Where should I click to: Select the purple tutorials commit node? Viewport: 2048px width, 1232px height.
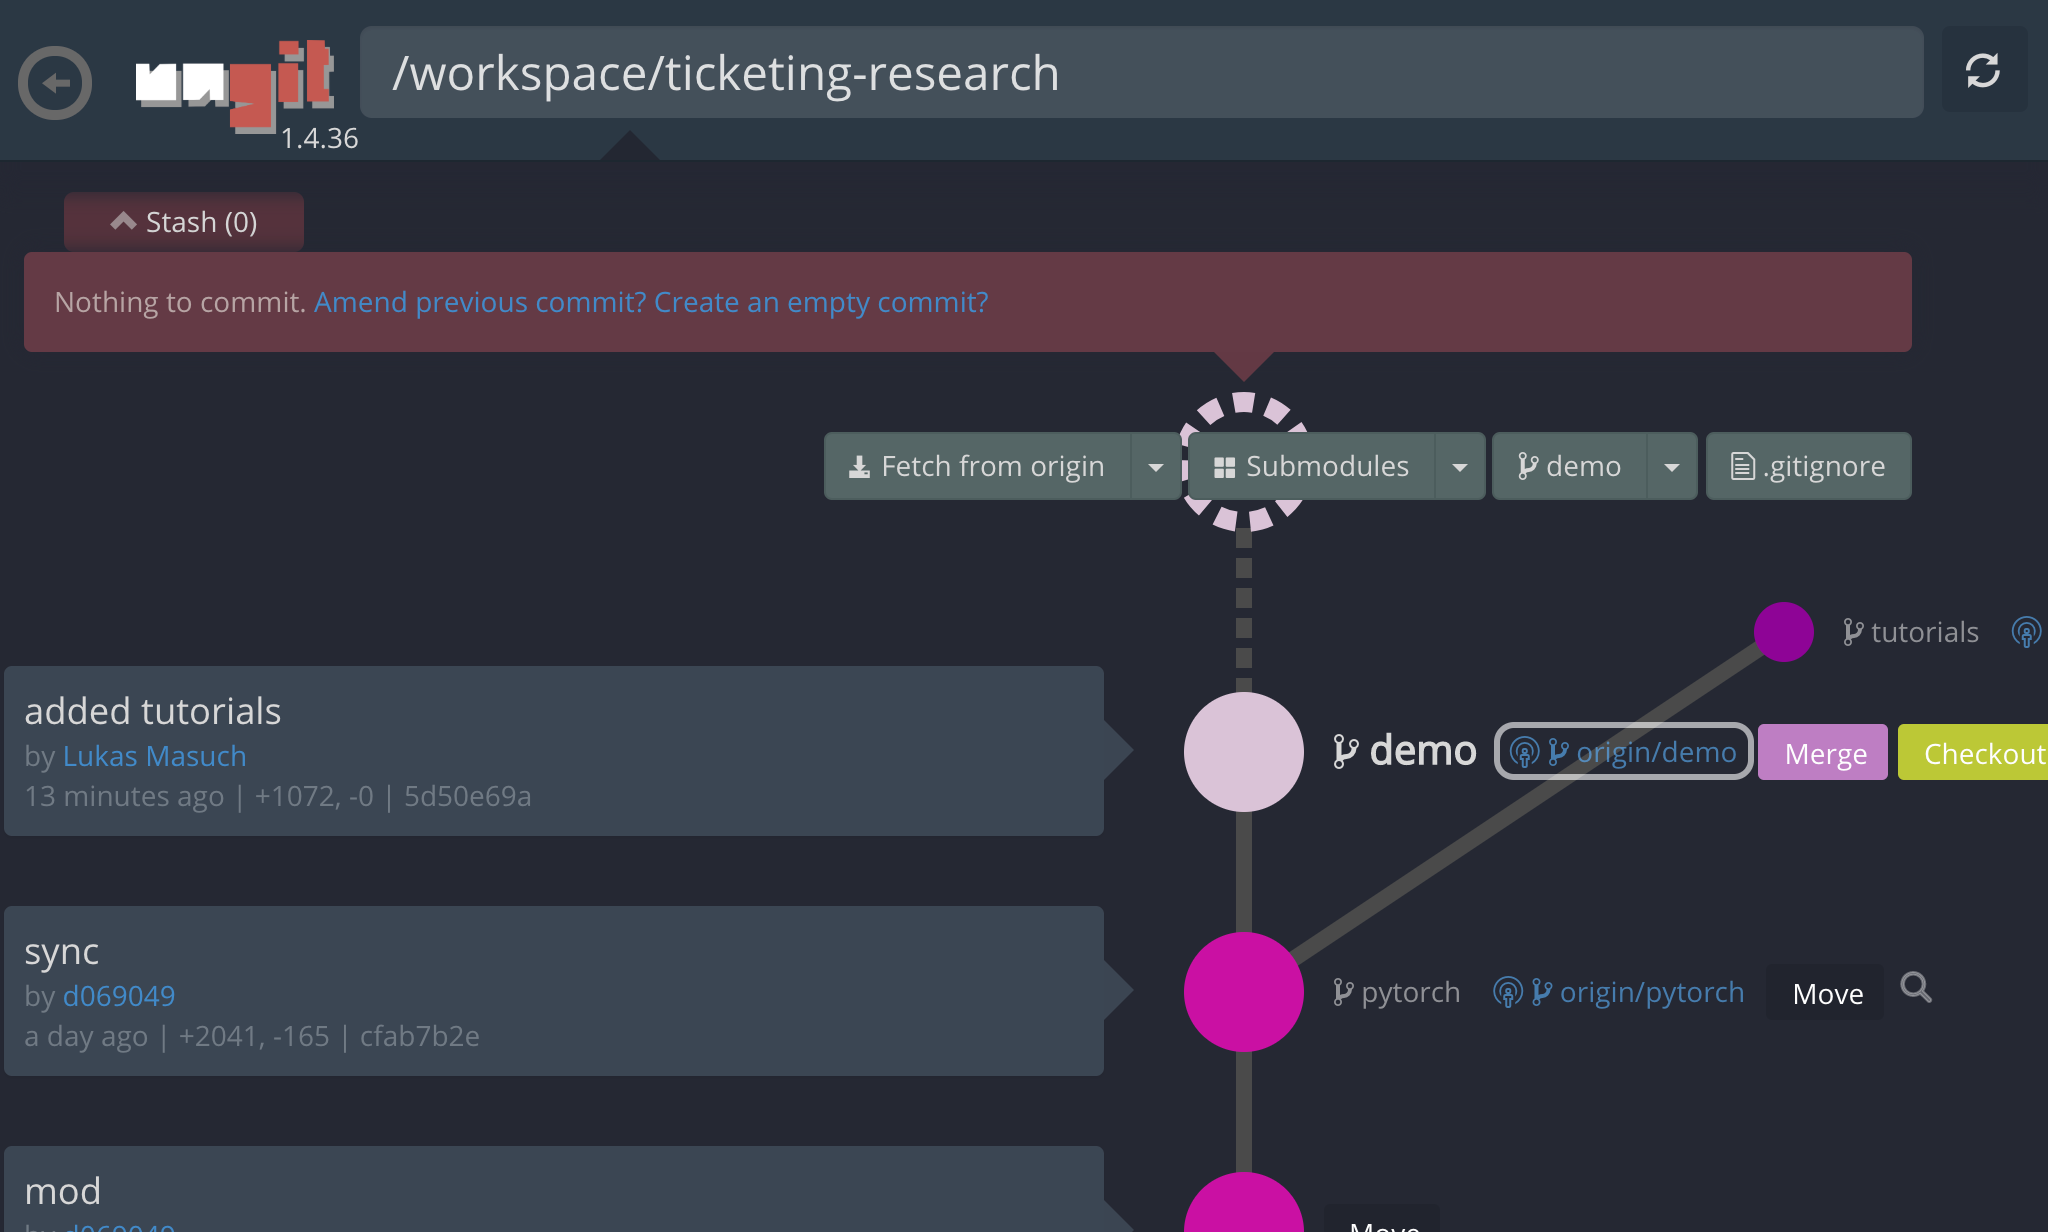(x=1783, y=632)
